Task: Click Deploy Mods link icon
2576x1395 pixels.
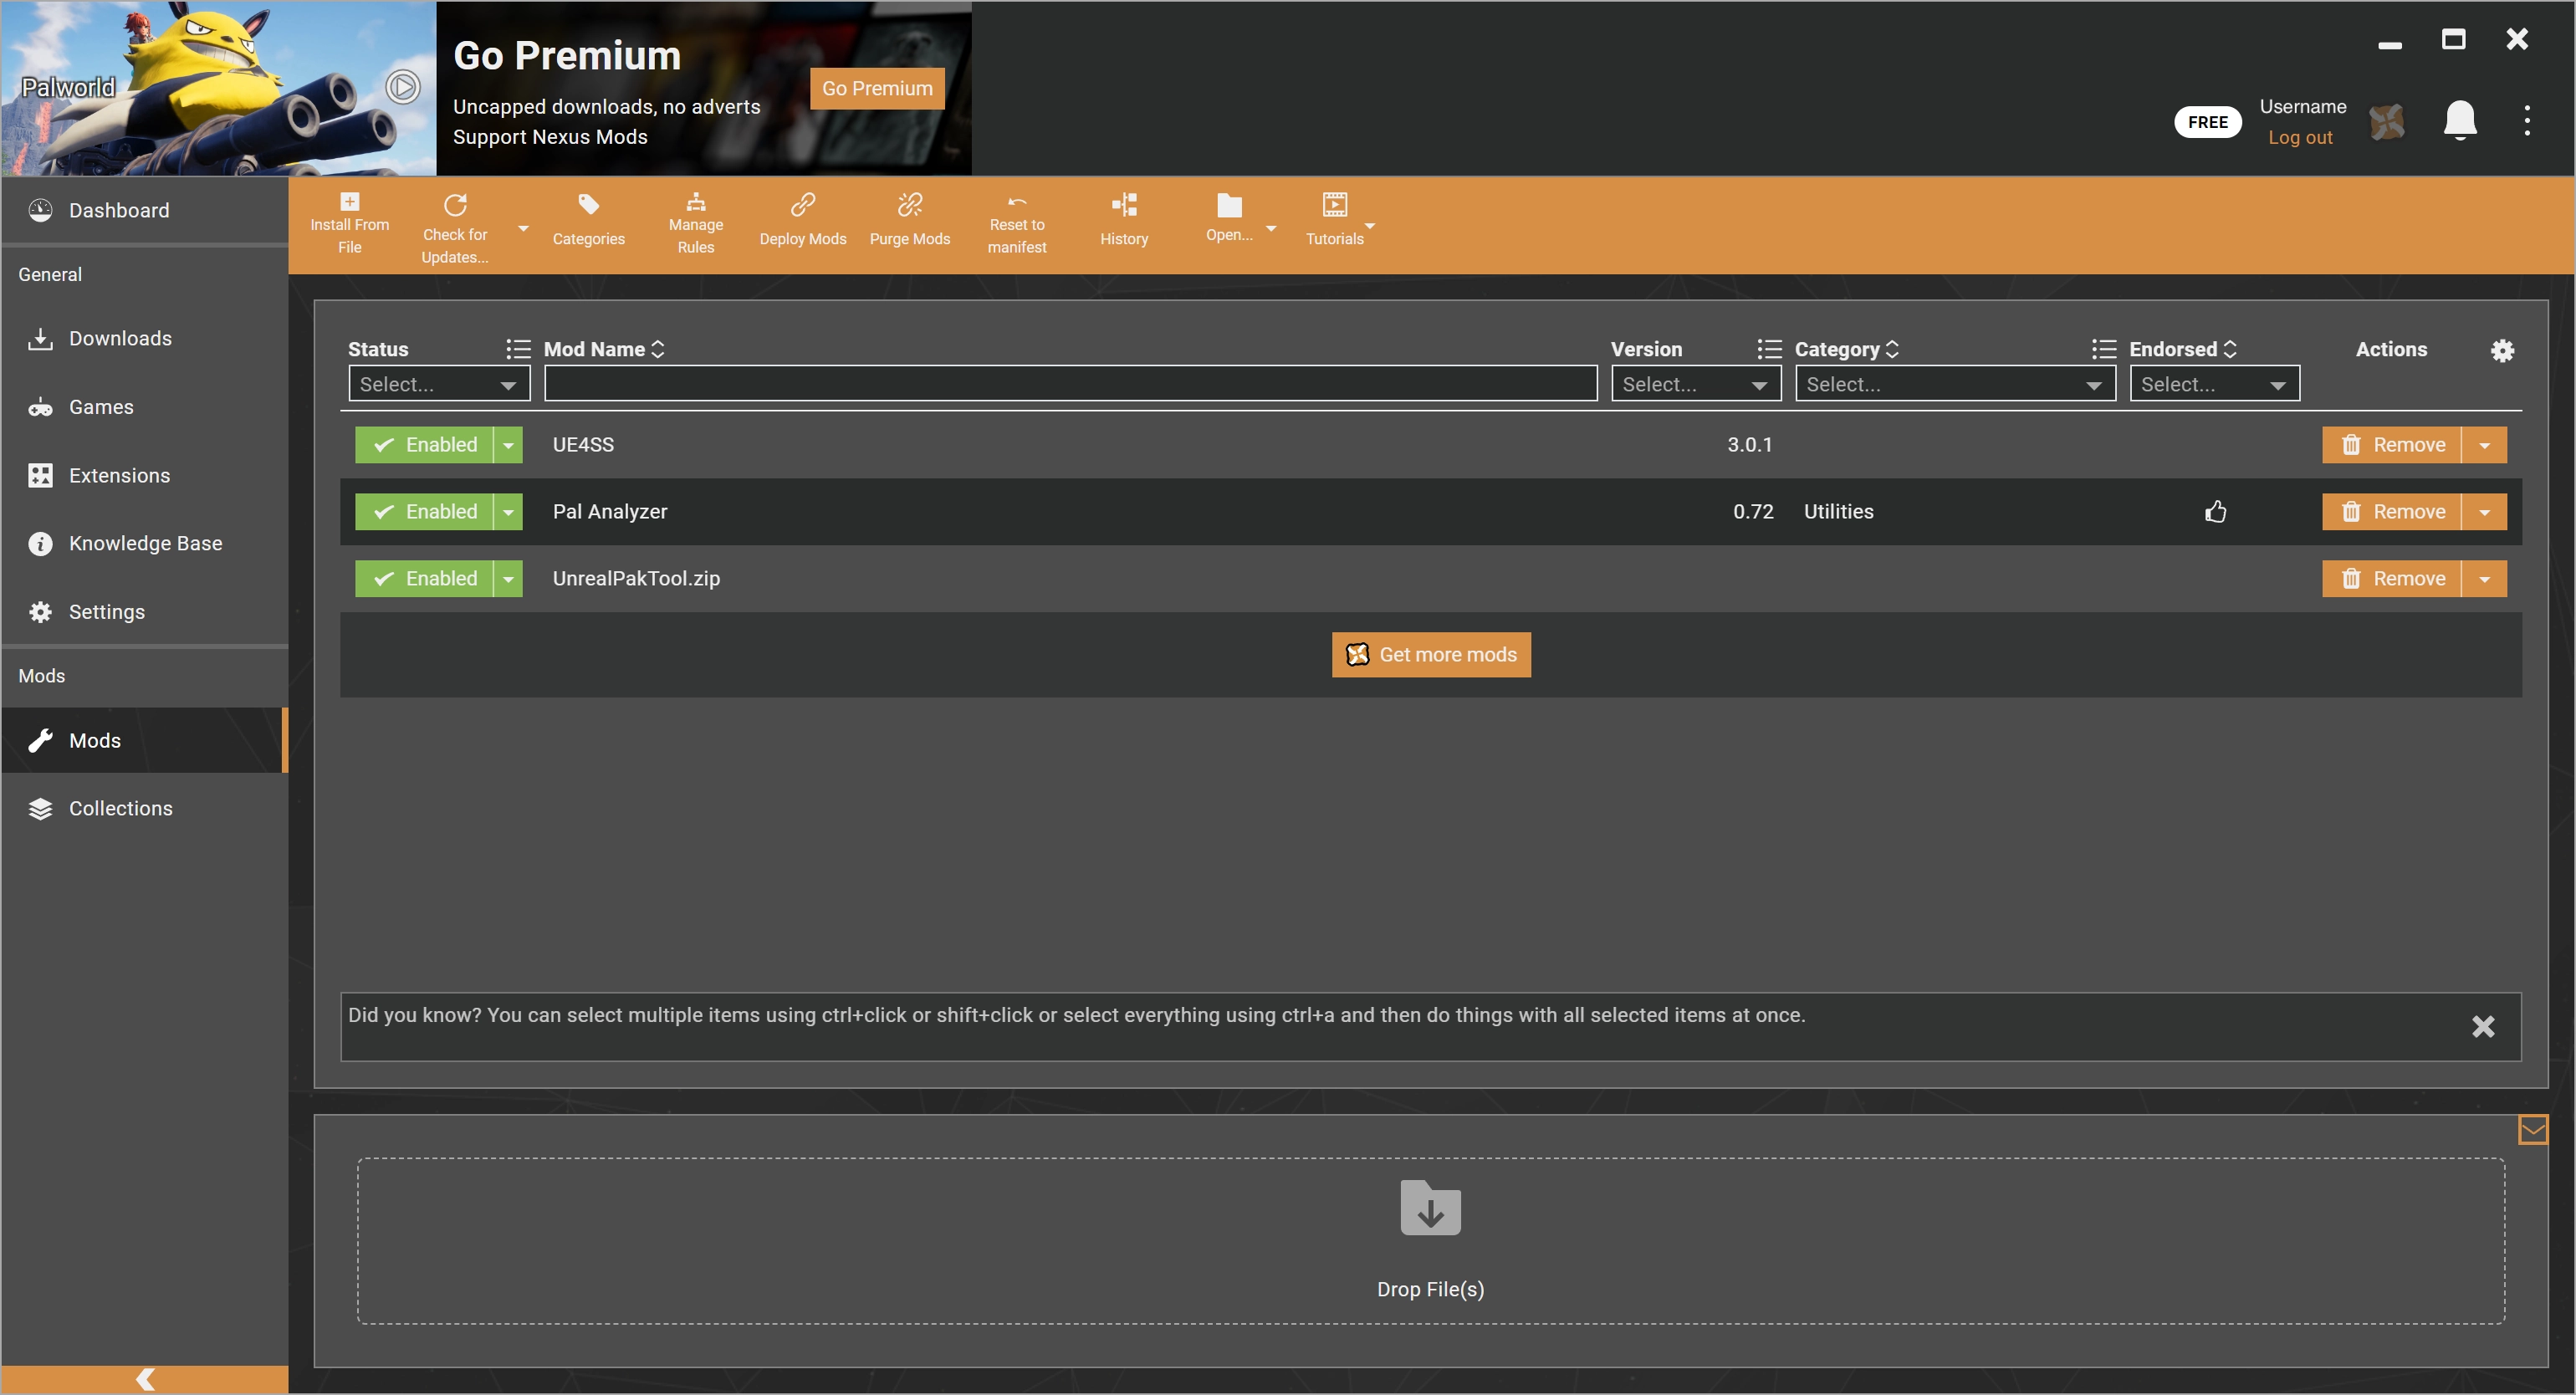Action: (802, 205)
